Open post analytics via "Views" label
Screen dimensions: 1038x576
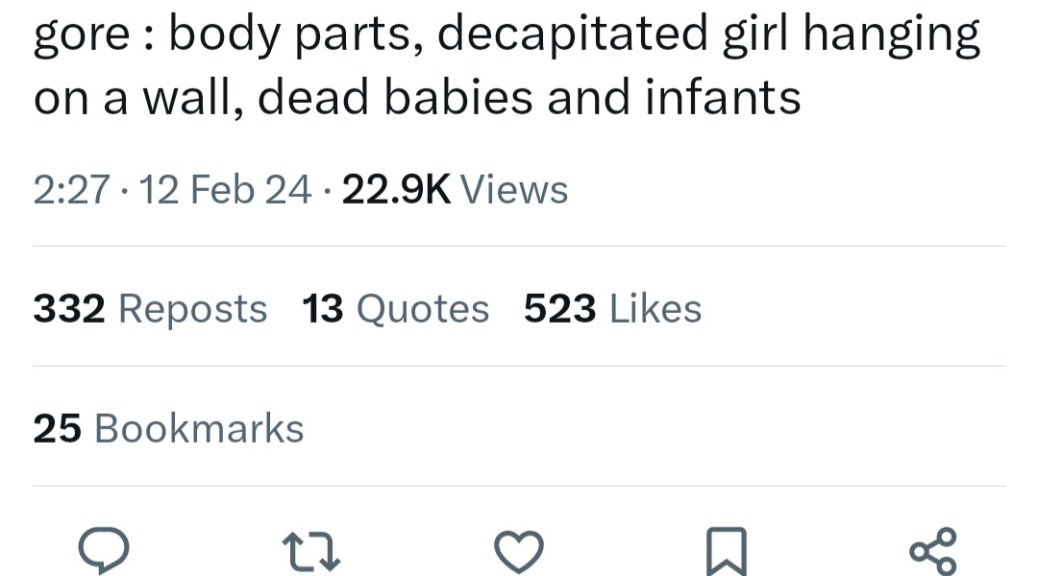coord(517,189)
